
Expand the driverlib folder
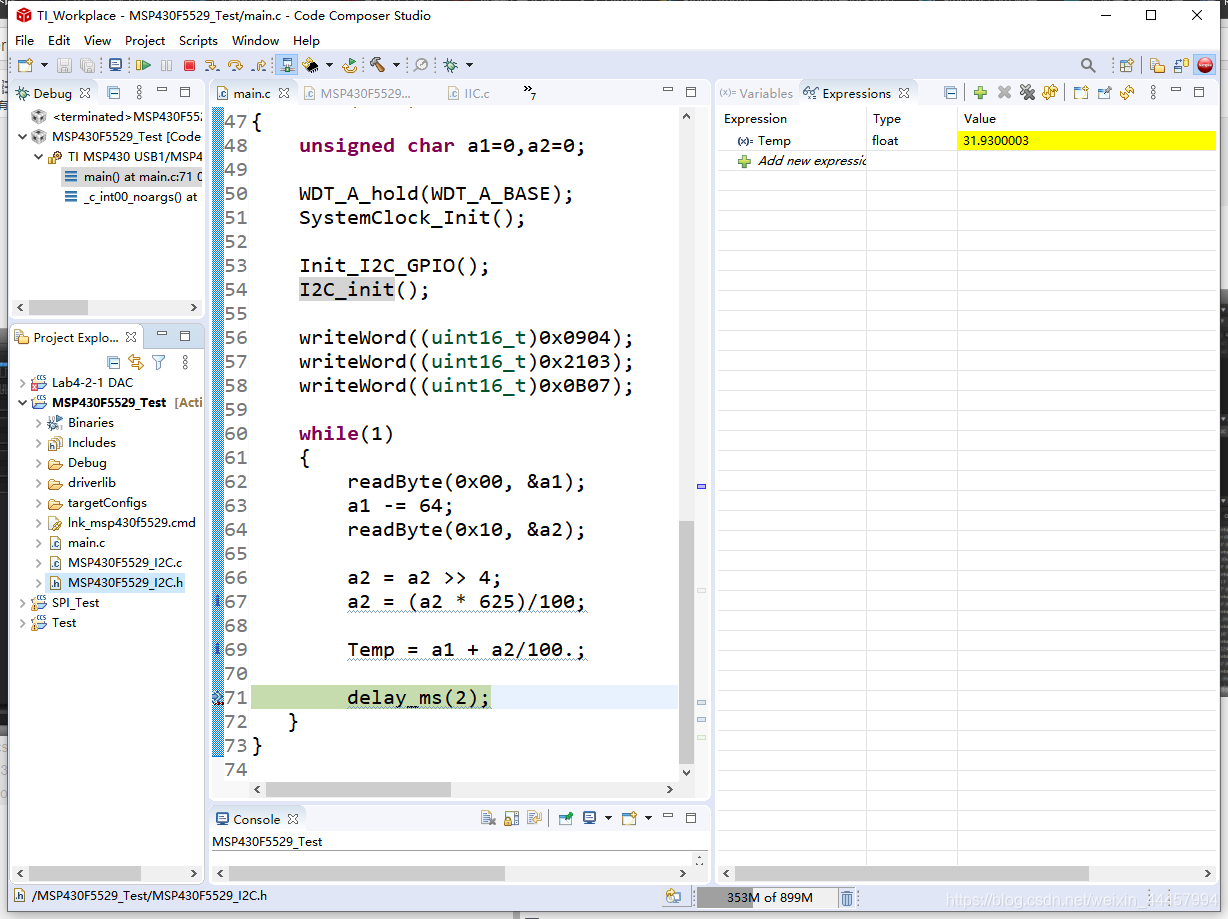[x=39, y=483]
